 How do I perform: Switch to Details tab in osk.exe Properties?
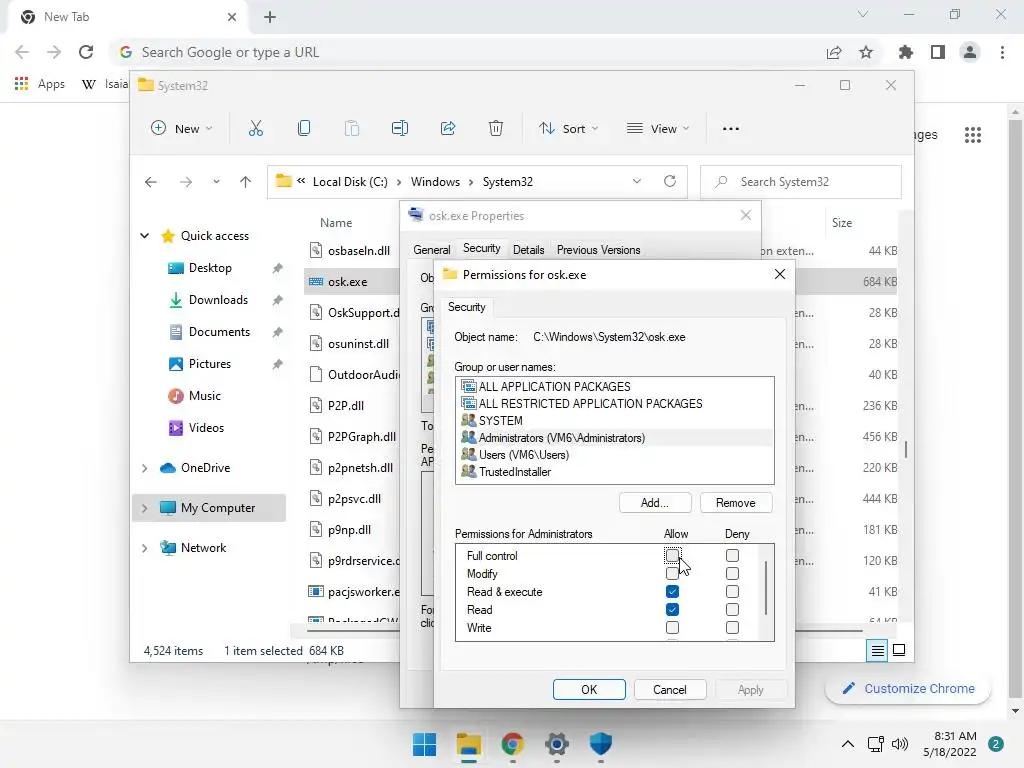(528, 250)
